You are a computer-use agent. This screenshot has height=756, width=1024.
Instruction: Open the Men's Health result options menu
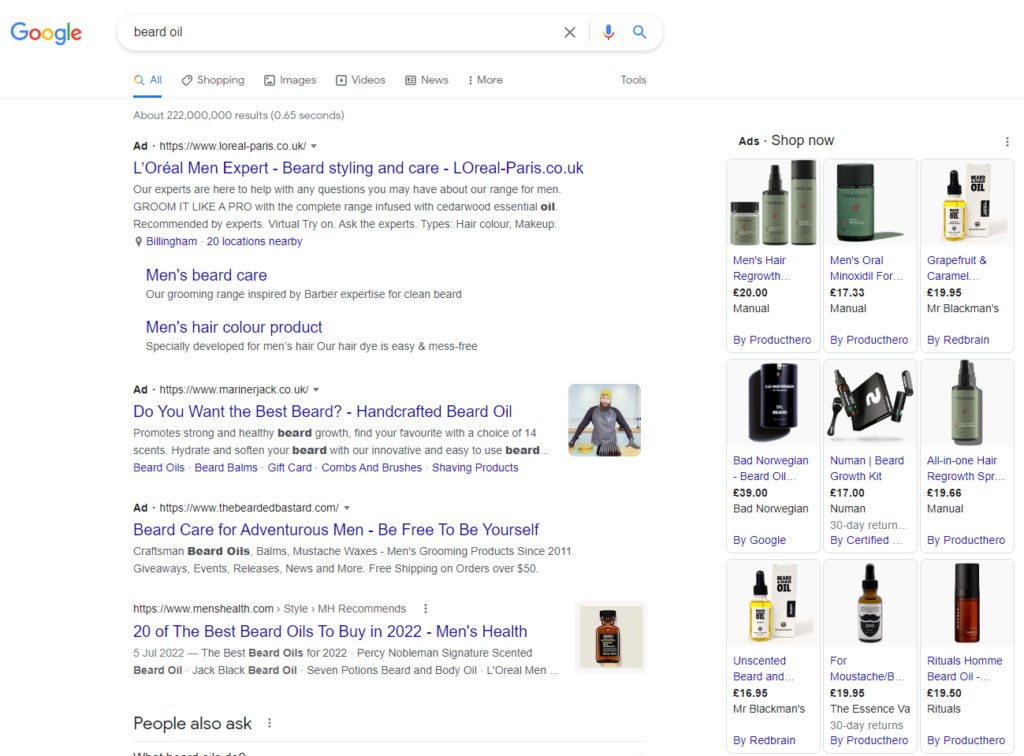tap(426, 609)
